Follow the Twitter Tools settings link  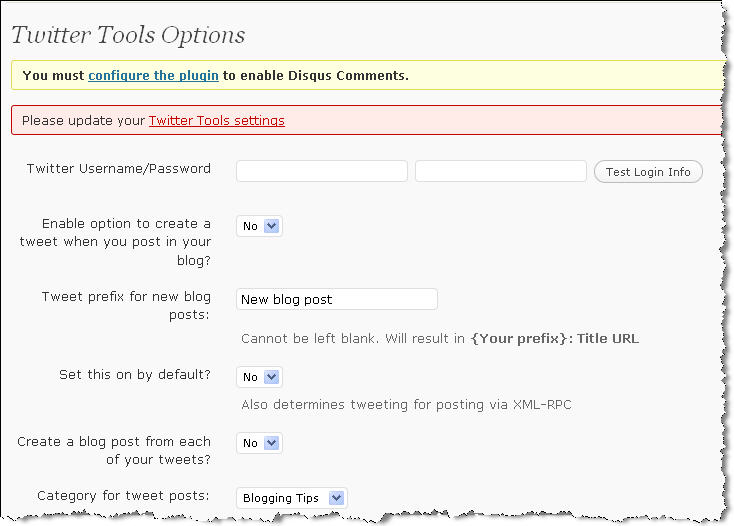(216, 121)
